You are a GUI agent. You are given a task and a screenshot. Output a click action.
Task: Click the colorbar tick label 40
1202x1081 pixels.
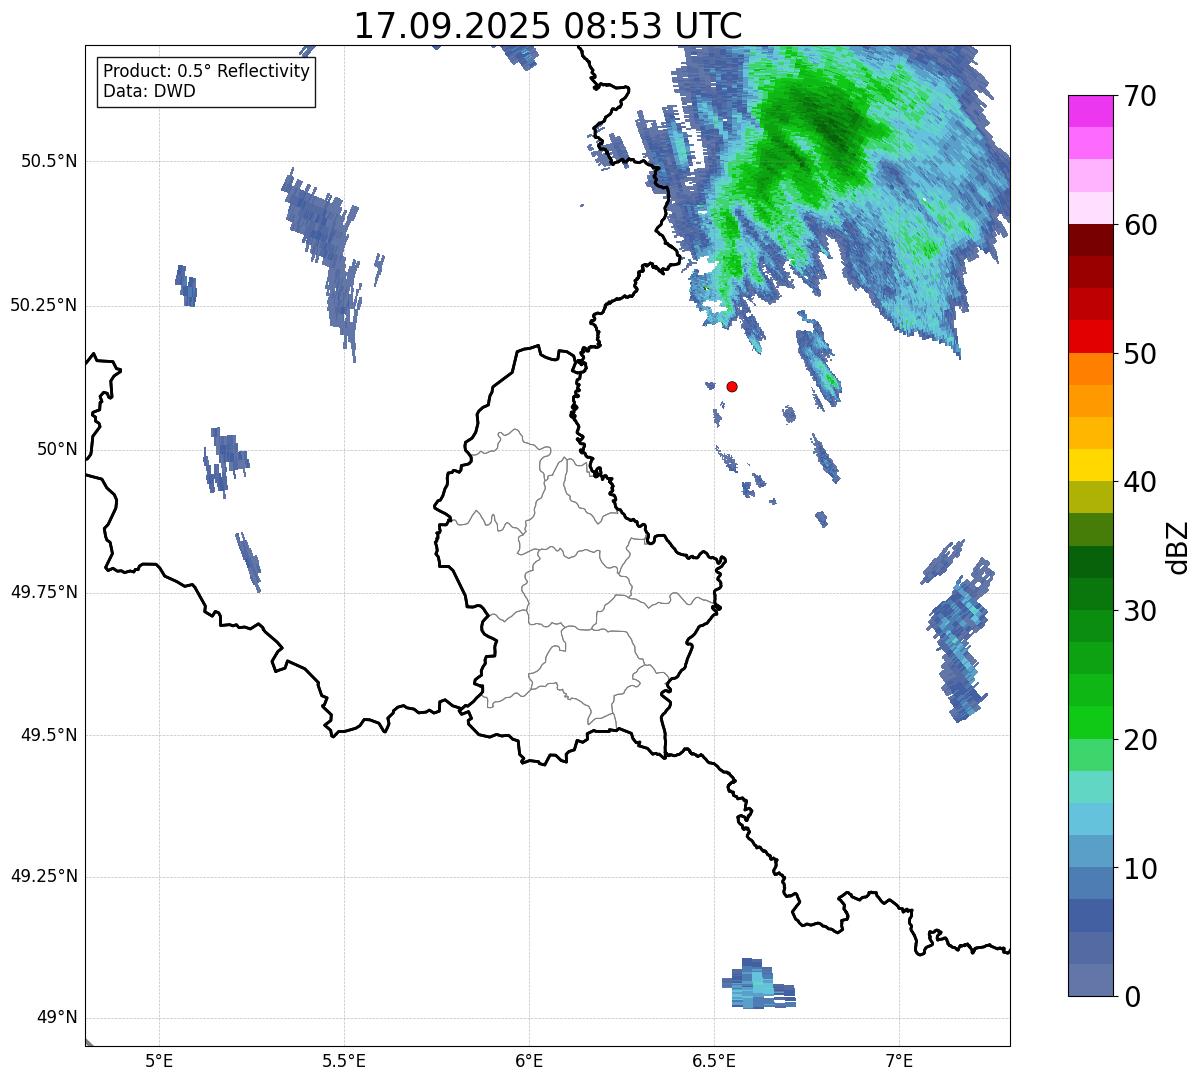(1140, 482)
